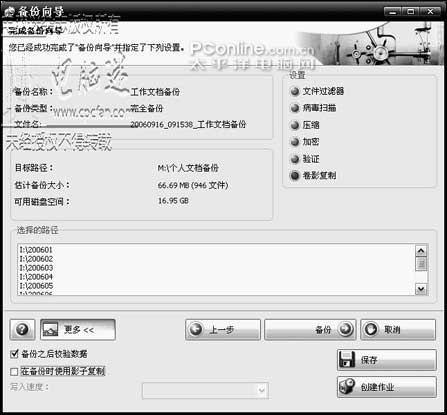Click the down arrow in the paths list scrollbar

coord(421,289)
